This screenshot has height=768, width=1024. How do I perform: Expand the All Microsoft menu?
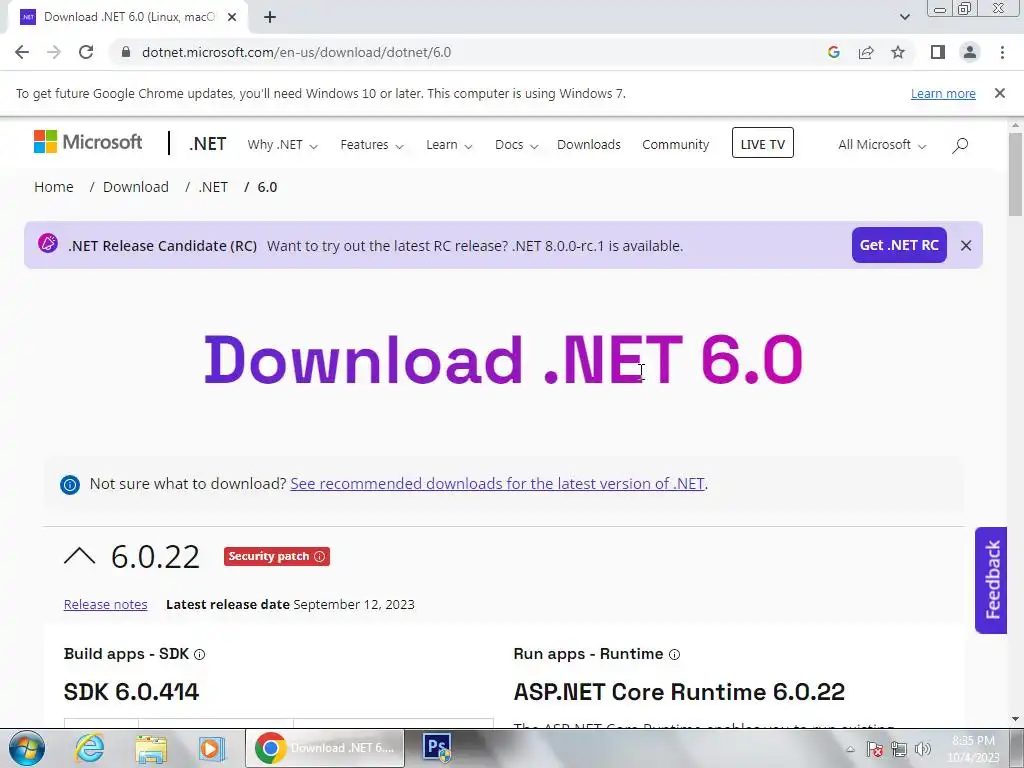coord(882,144)
